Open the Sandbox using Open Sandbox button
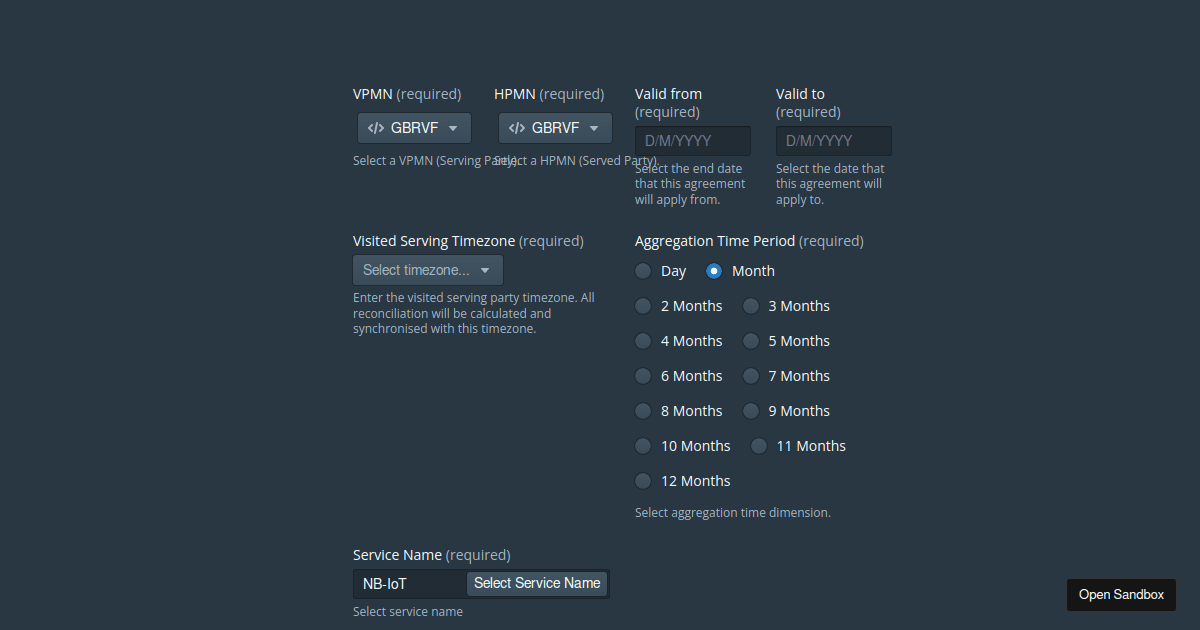Viewport: 1200px width, 630px height. coord(1121,594)
